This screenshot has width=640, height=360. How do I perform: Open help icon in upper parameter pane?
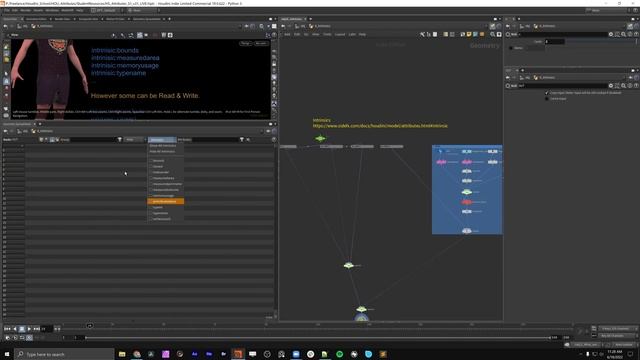click(636, 34)
